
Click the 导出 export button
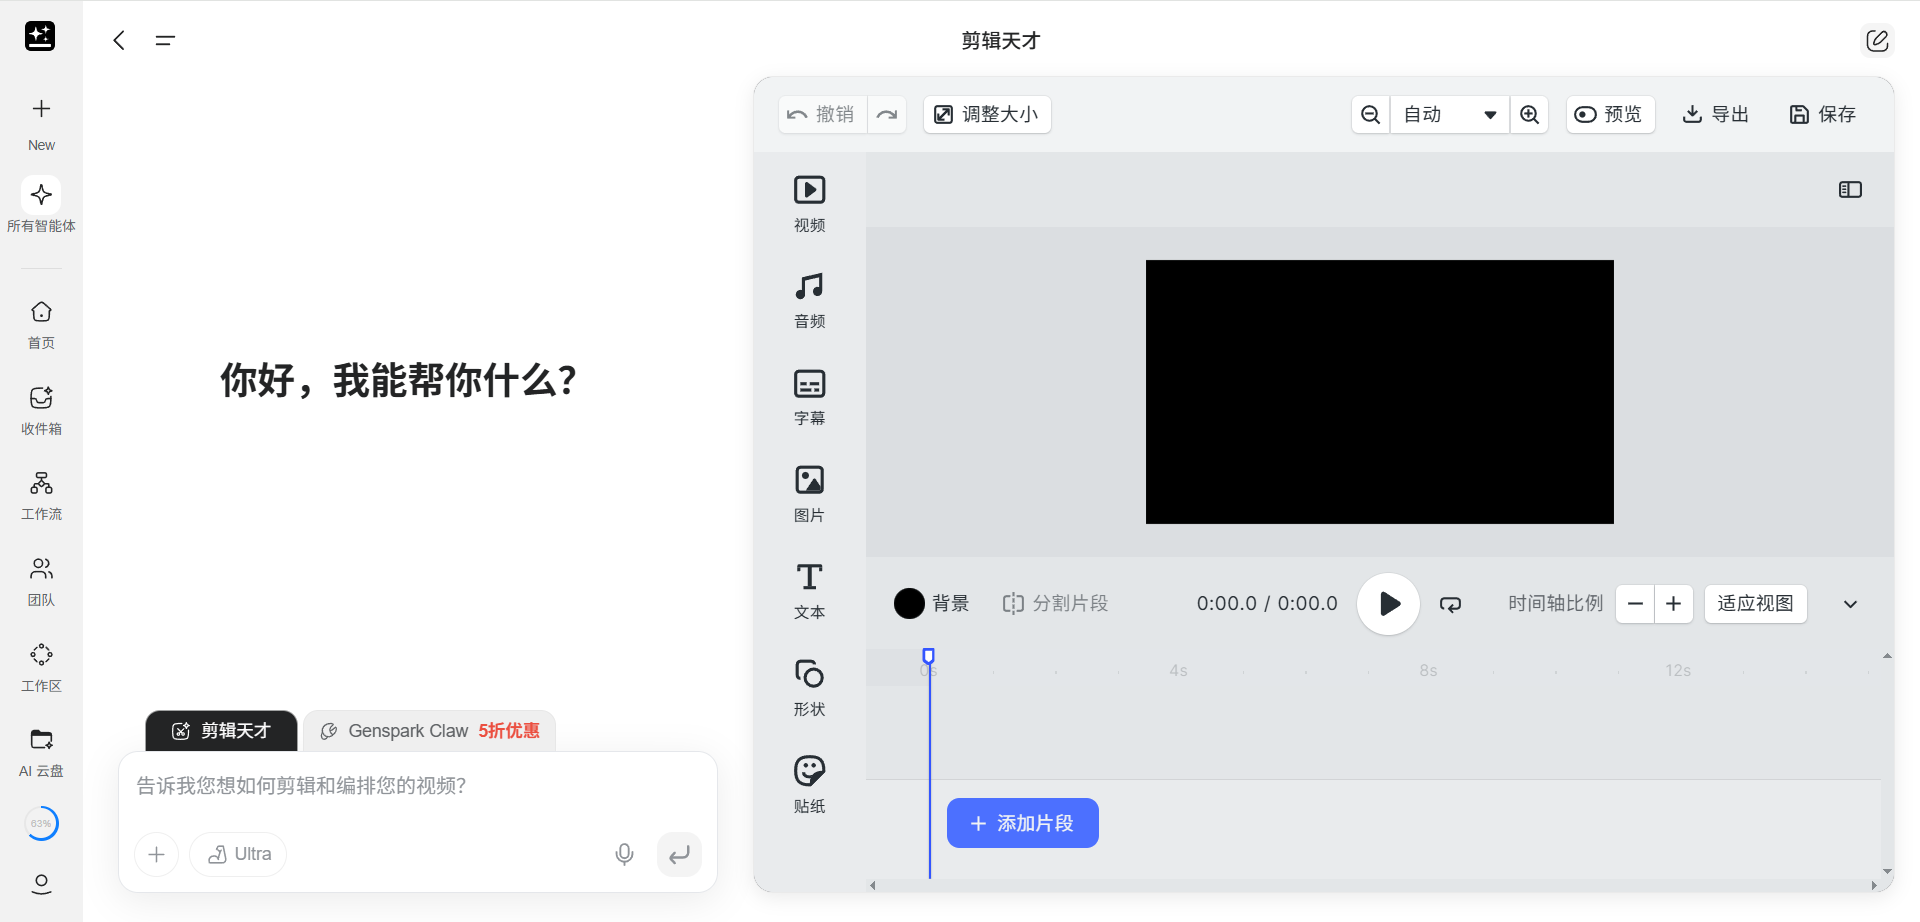point(1715,115)
